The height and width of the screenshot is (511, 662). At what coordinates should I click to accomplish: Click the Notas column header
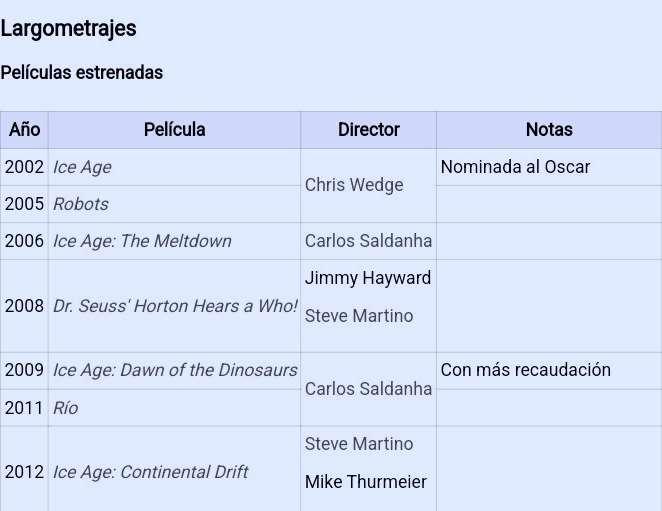point(549,130)
